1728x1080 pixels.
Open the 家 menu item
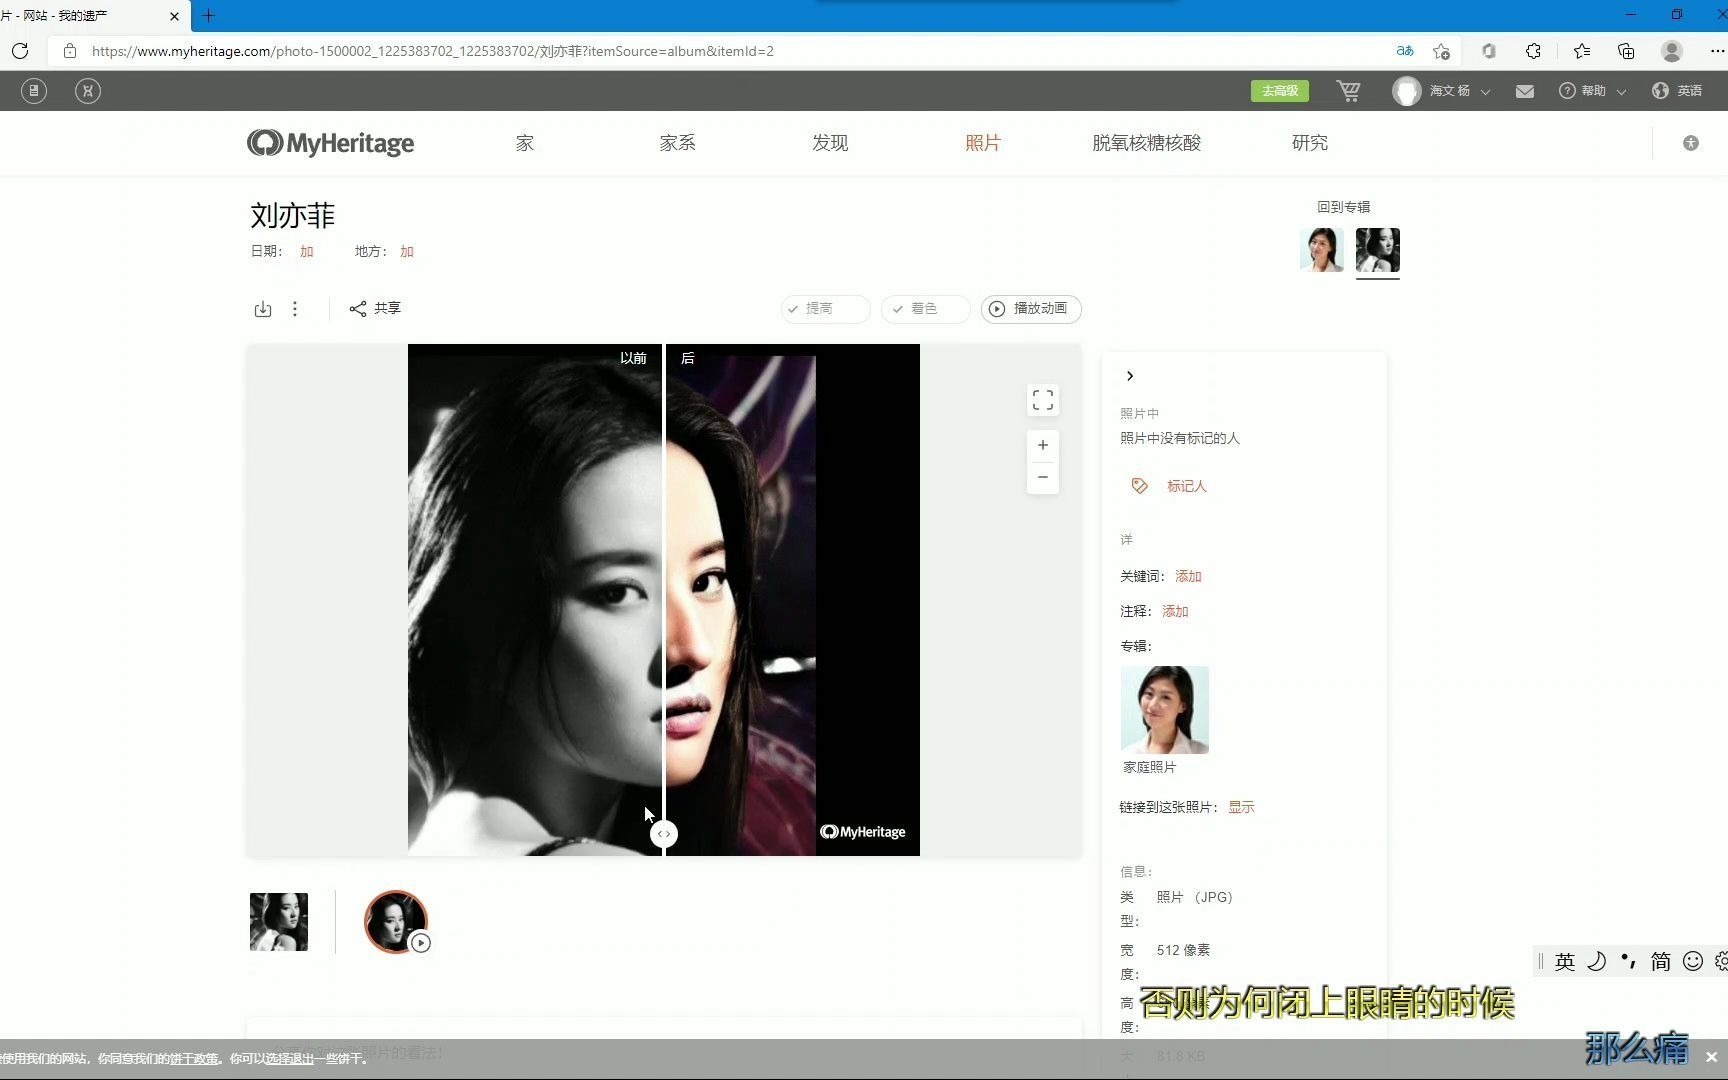tap(525, 143)
